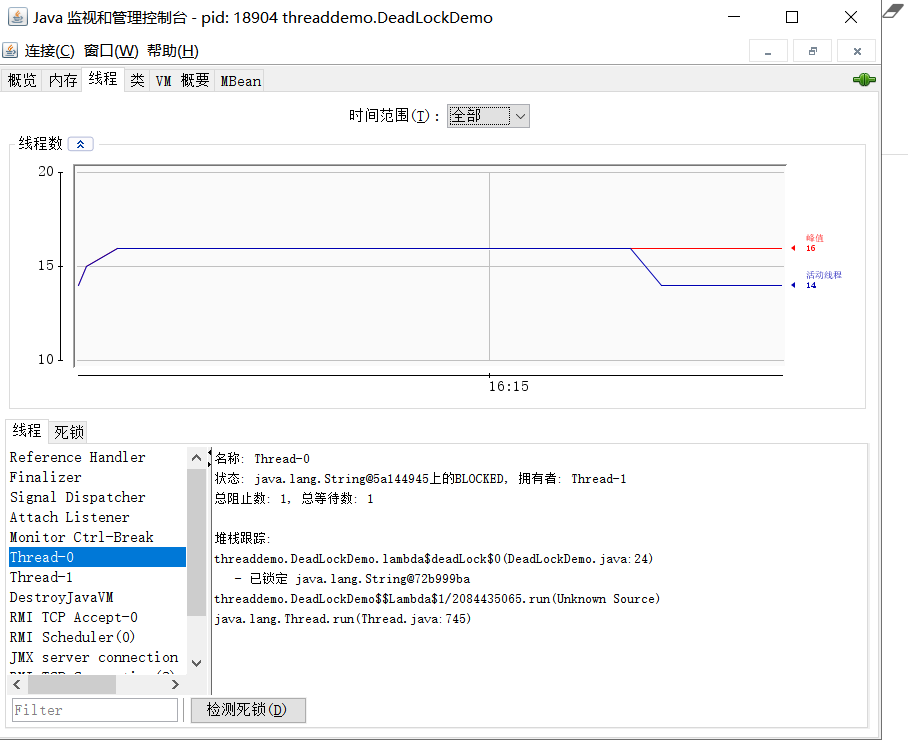Click thread list scroll up arrow
The image size is (908, 742).
196,458
